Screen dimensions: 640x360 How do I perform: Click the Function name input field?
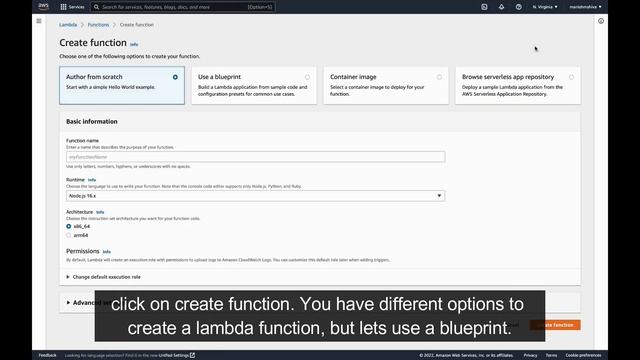pos(256,157)
